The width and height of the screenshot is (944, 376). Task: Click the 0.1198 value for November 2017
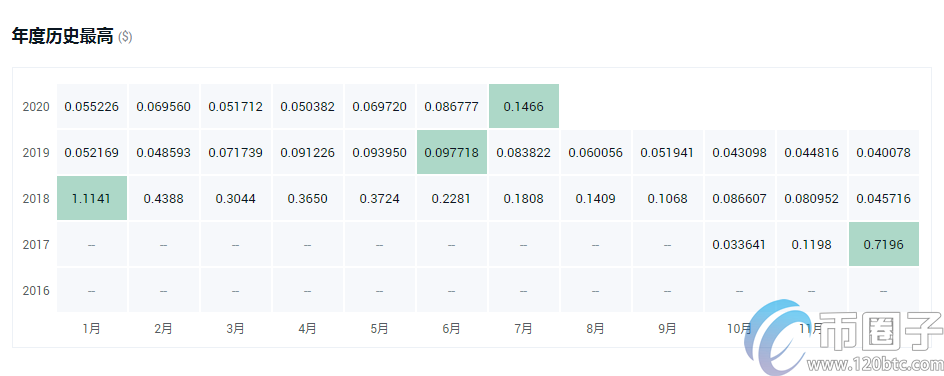[x=812, y=245]
